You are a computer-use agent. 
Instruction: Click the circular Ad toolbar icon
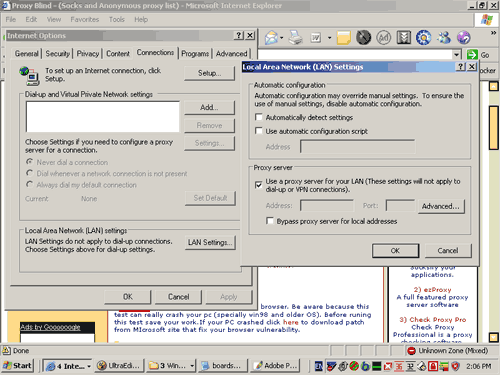pyautogui.click(x=383, y=38)
